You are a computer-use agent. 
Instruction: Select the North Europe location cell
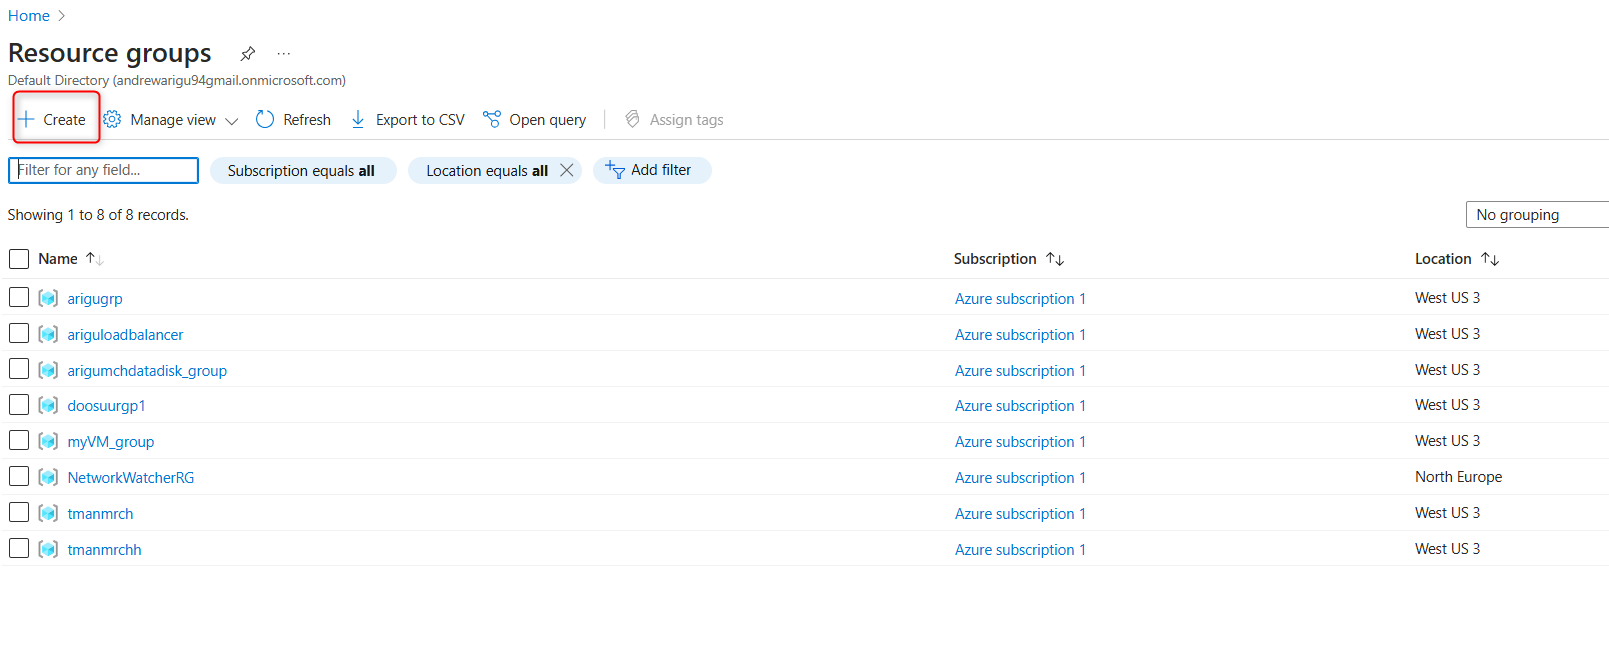click(x=1458, y=477)
